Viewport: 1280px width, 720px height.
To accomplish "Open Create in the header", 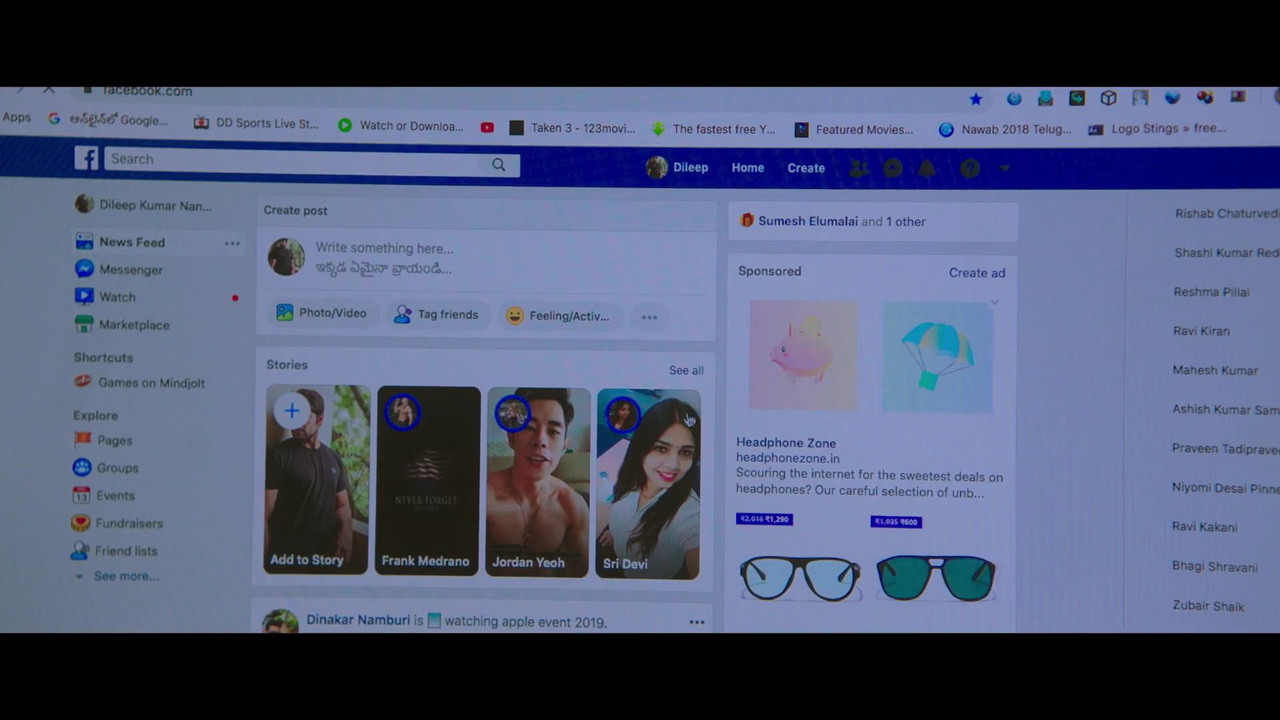I will click(x=806, y=168).
